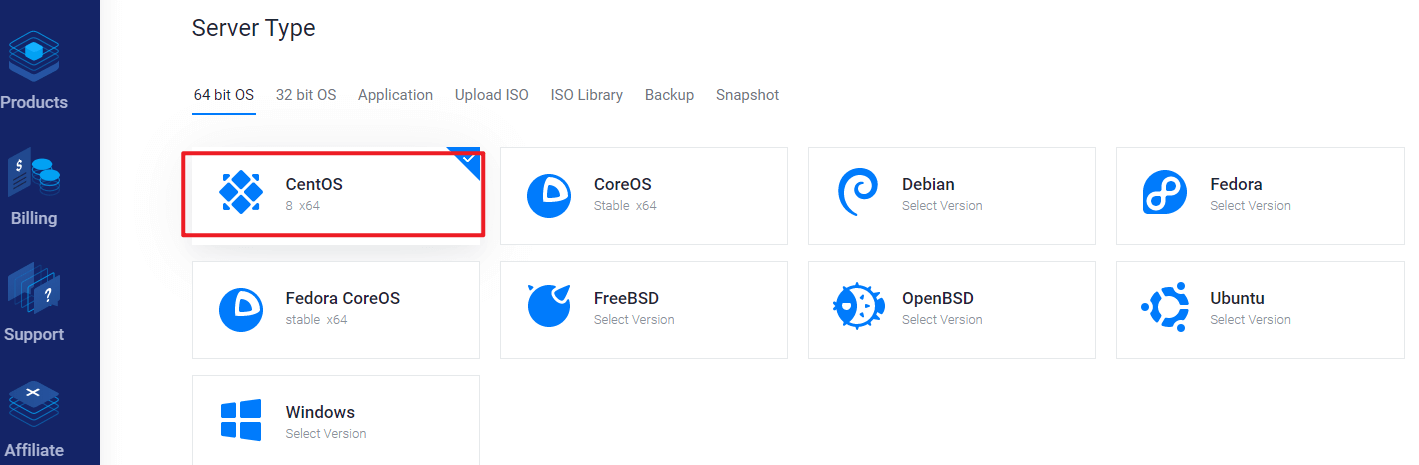1419x465 pixels.
Task: Click the OpenBSD name text
Action: coord(938,299)
